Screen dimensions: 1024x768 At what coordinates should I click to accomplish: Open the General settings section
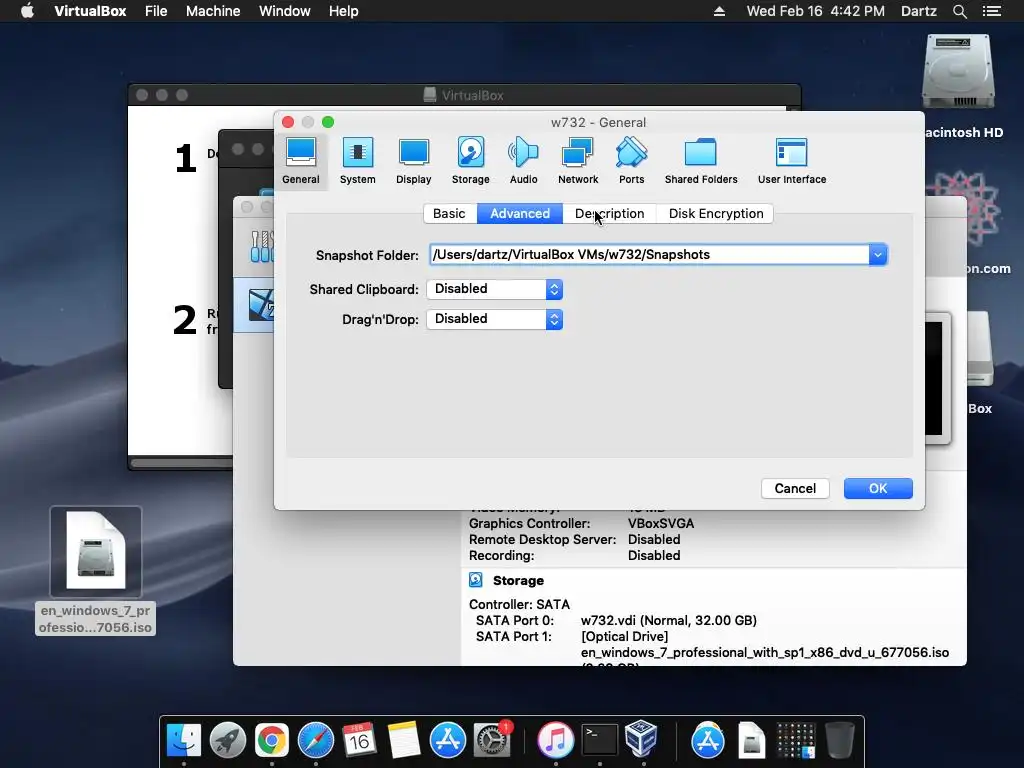301,161
